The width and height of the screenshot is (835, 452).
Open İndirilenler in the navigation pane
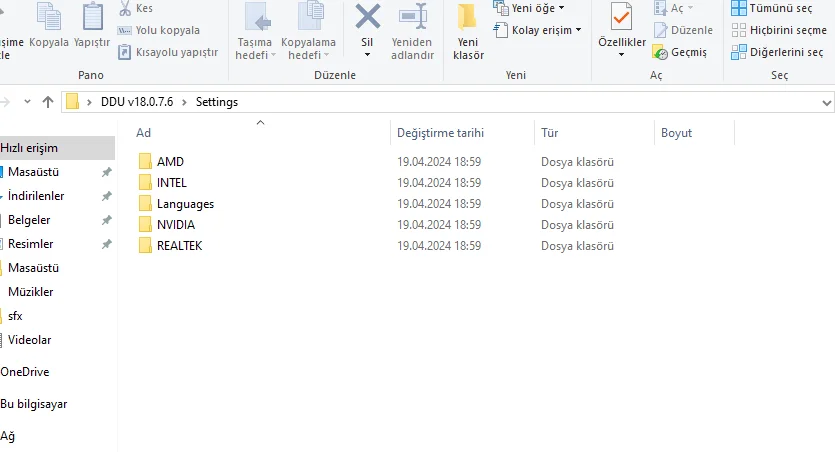tap(36, 196)
